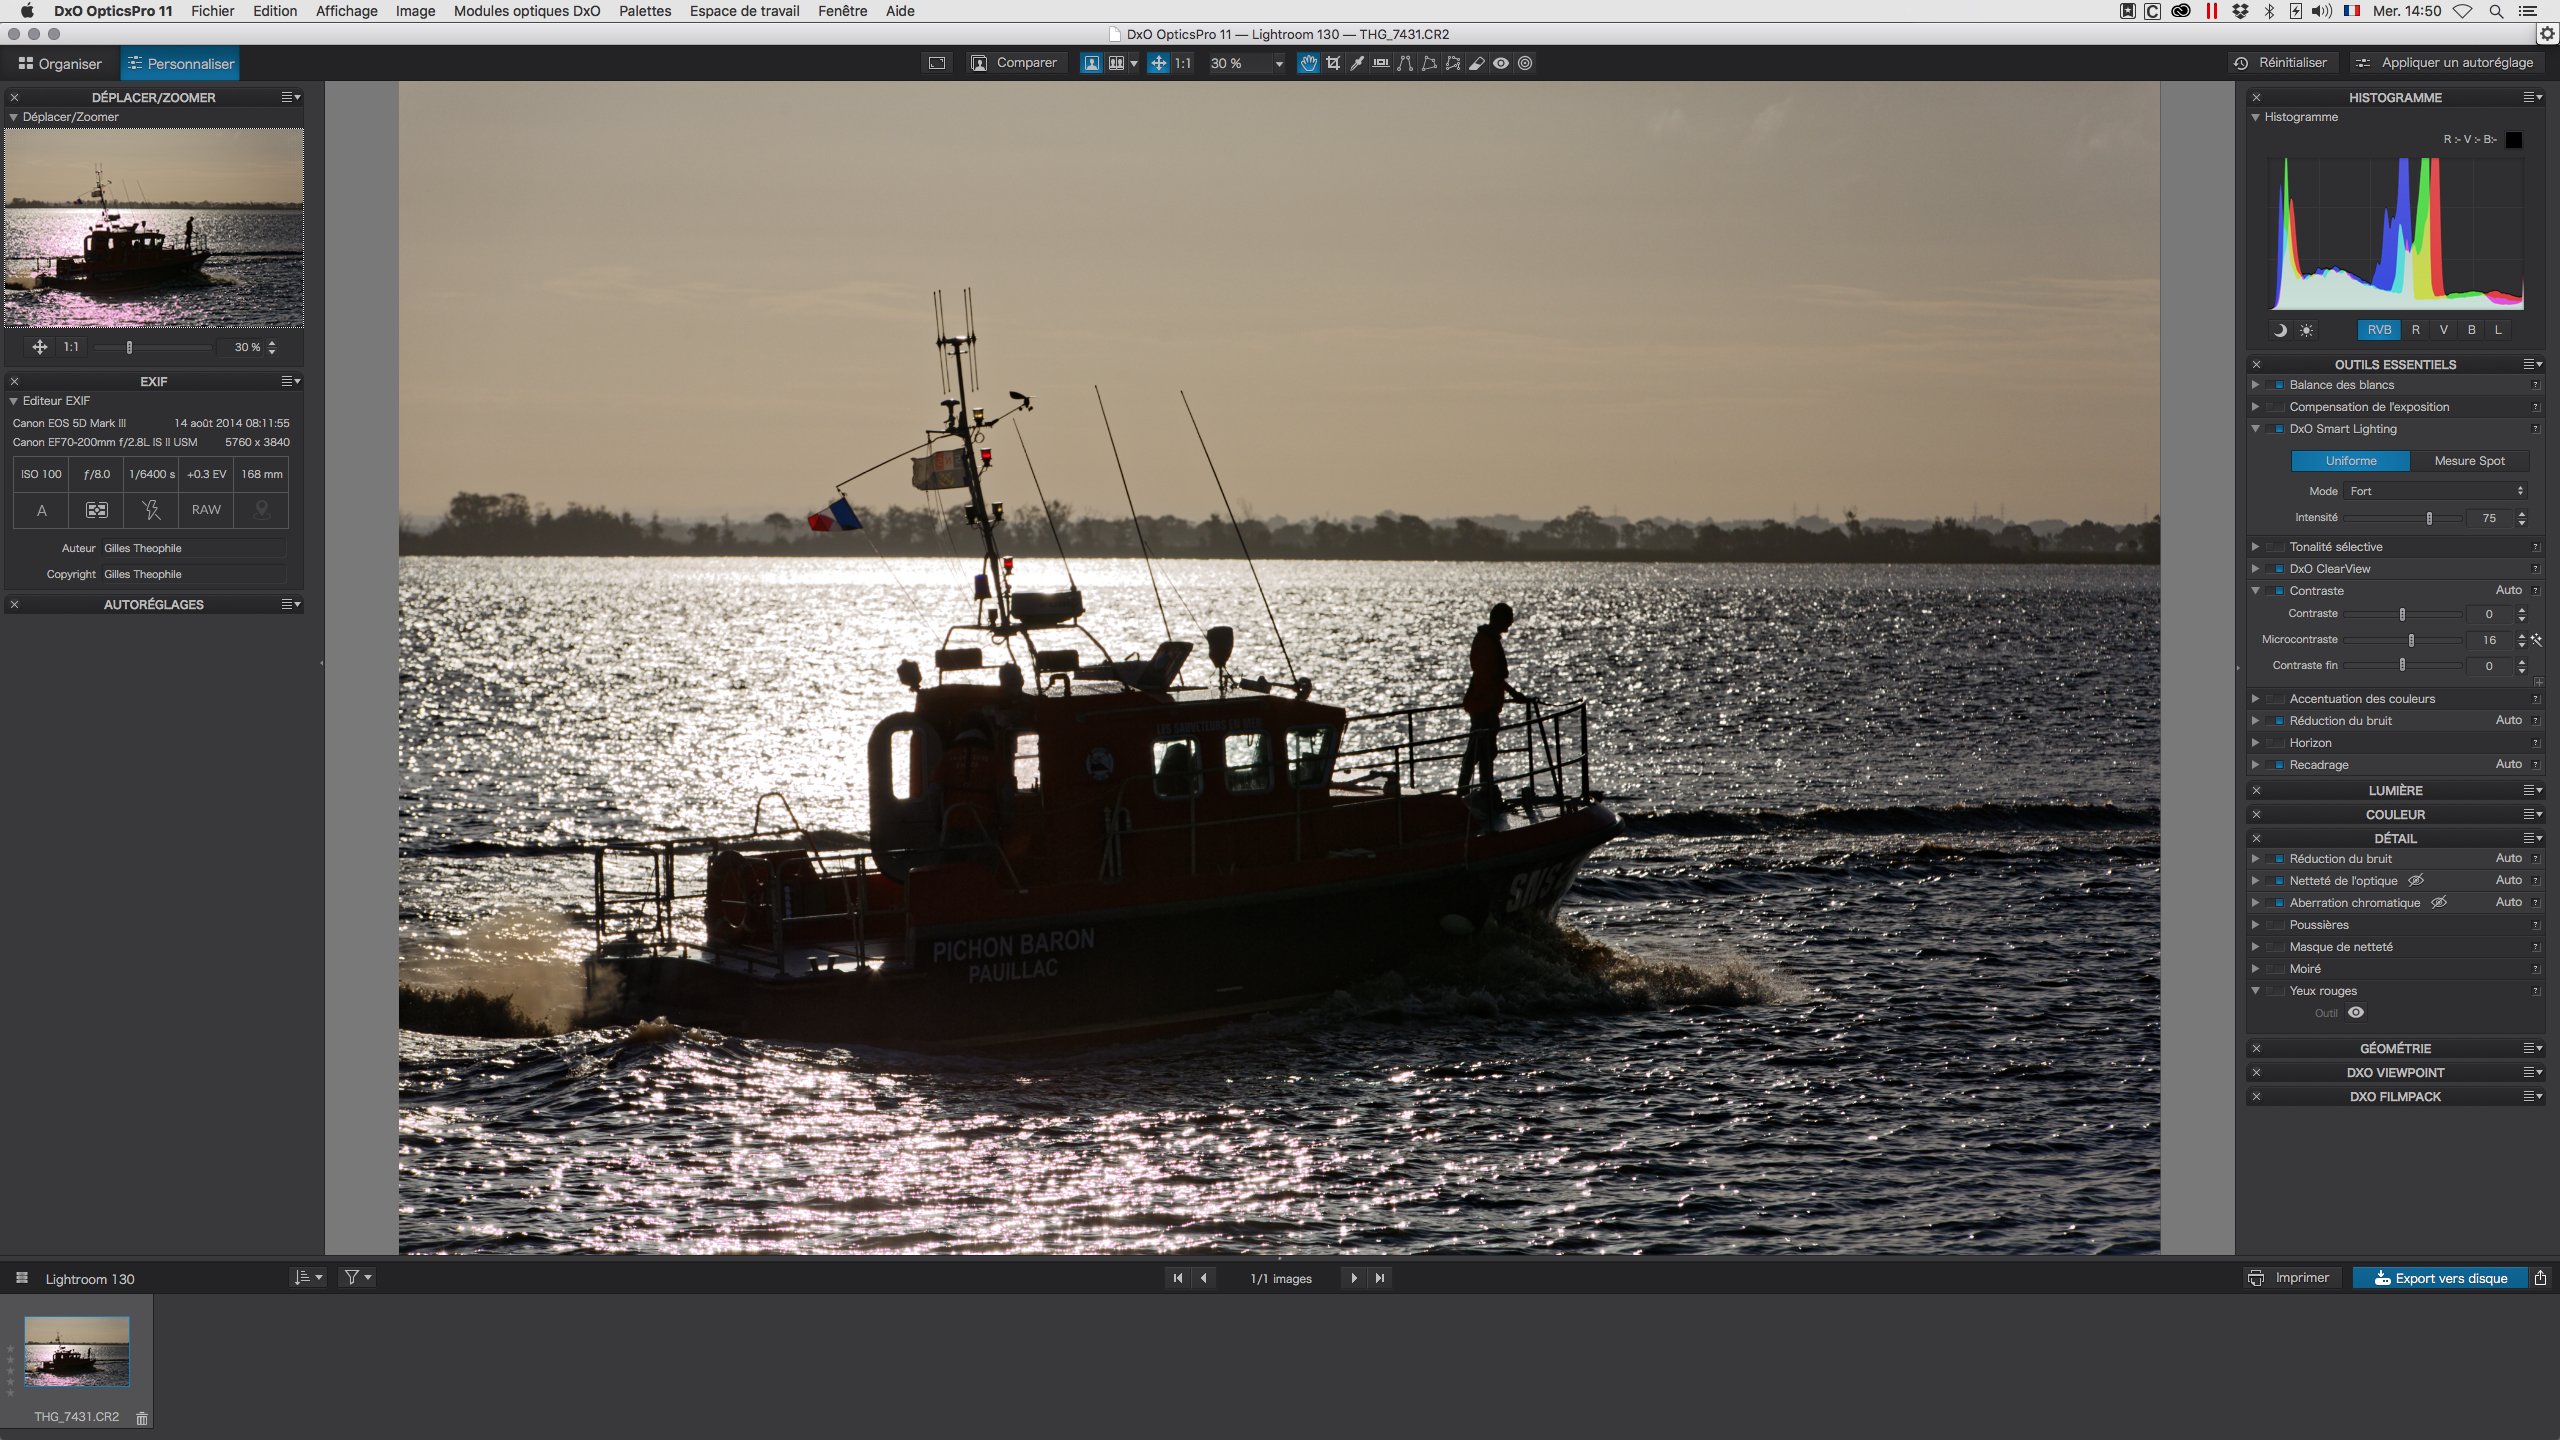The width and height of the screenshot is (2560, 1440).
Task: Collapse the DxO Smart Lighting section
Action: [2256, 429]
